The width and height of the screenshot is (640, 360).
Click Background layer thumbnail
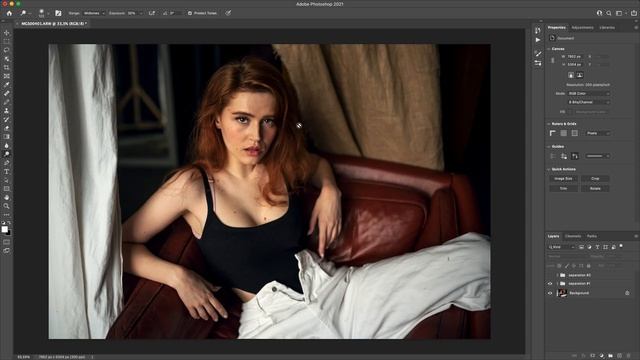pos(562,293)
